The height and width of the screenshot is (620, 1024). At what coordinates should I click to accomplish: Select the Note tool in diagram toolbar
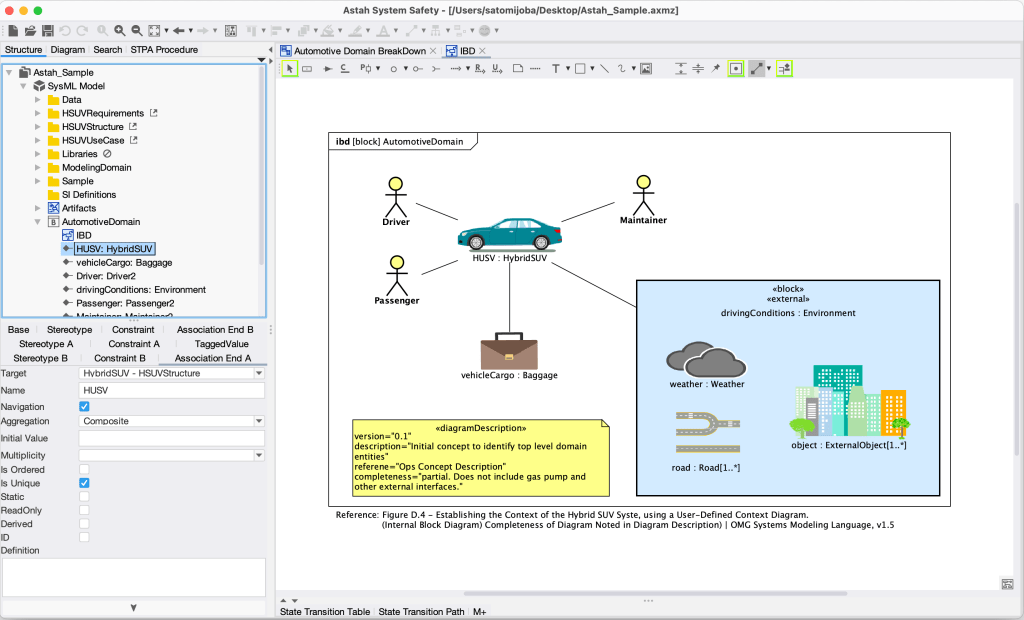click(518, 69)
